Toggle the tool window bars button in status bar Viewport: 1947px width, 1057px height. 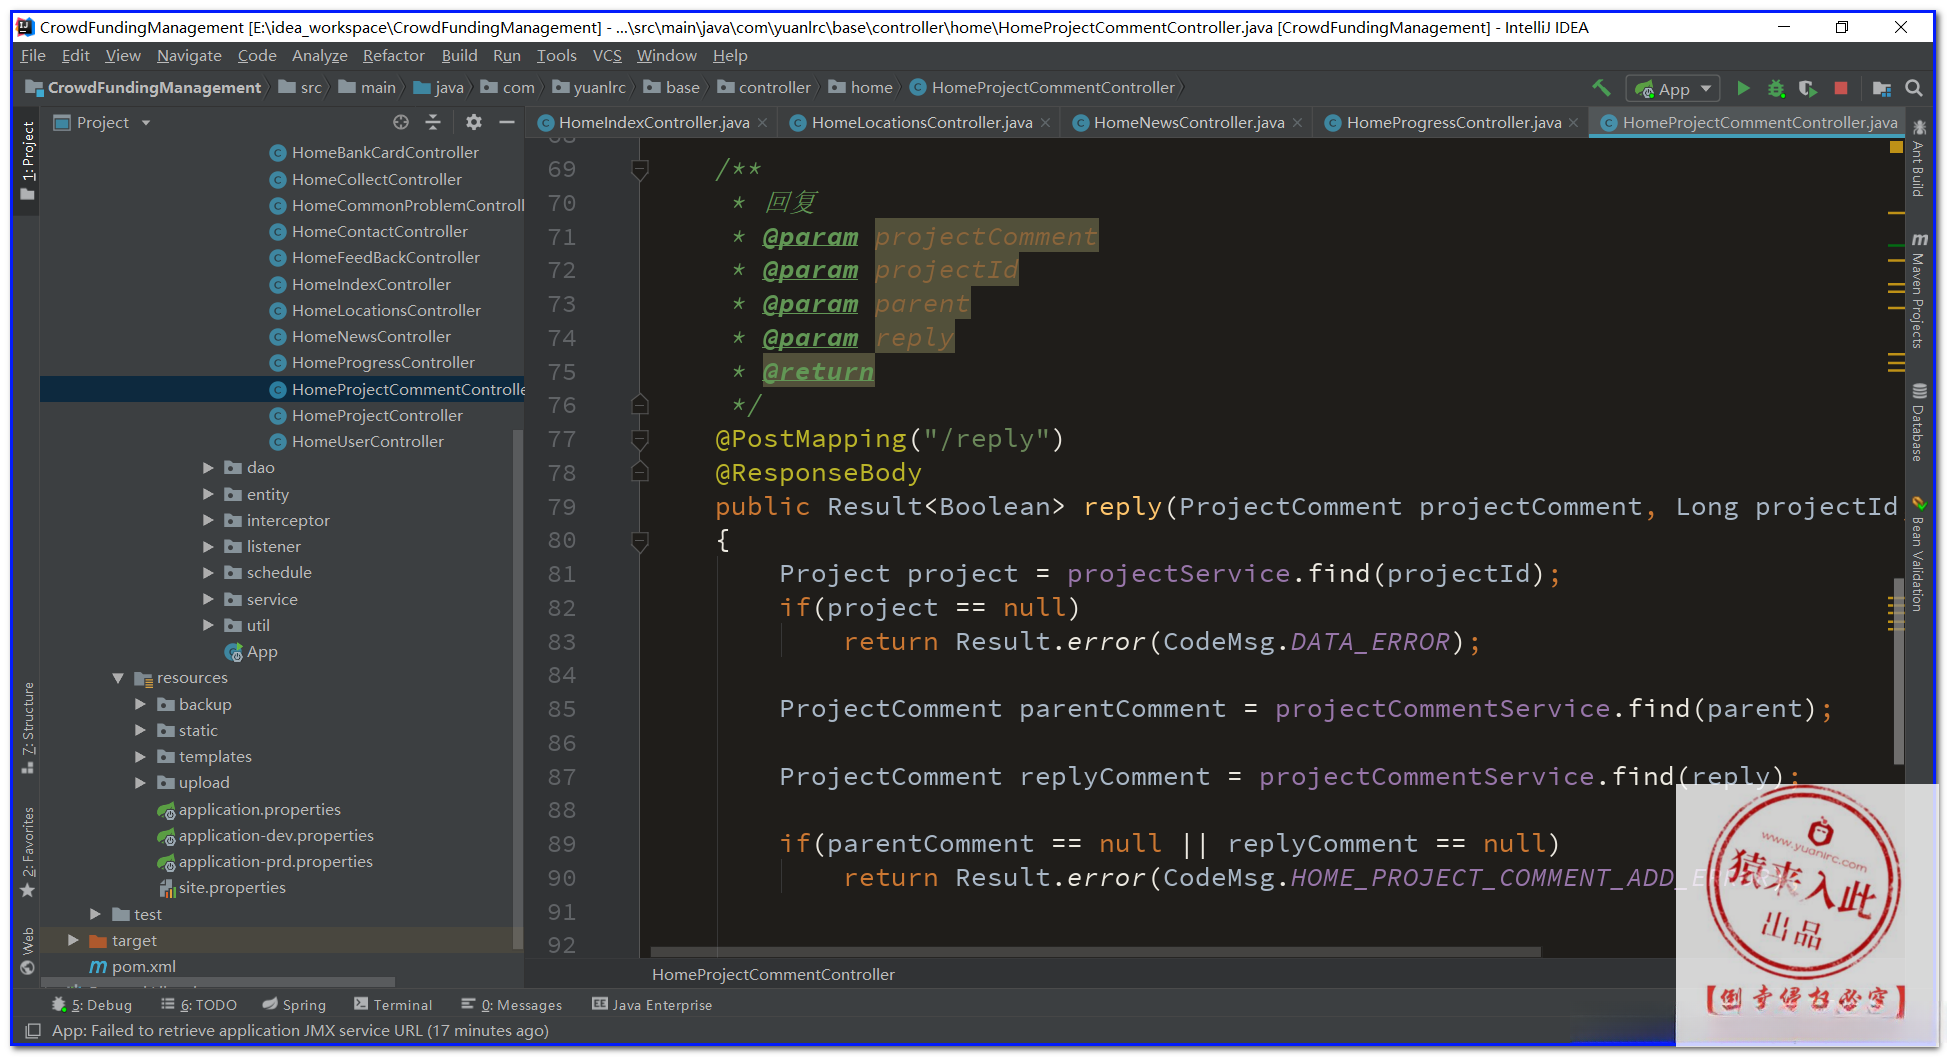tap(32, 1031)
